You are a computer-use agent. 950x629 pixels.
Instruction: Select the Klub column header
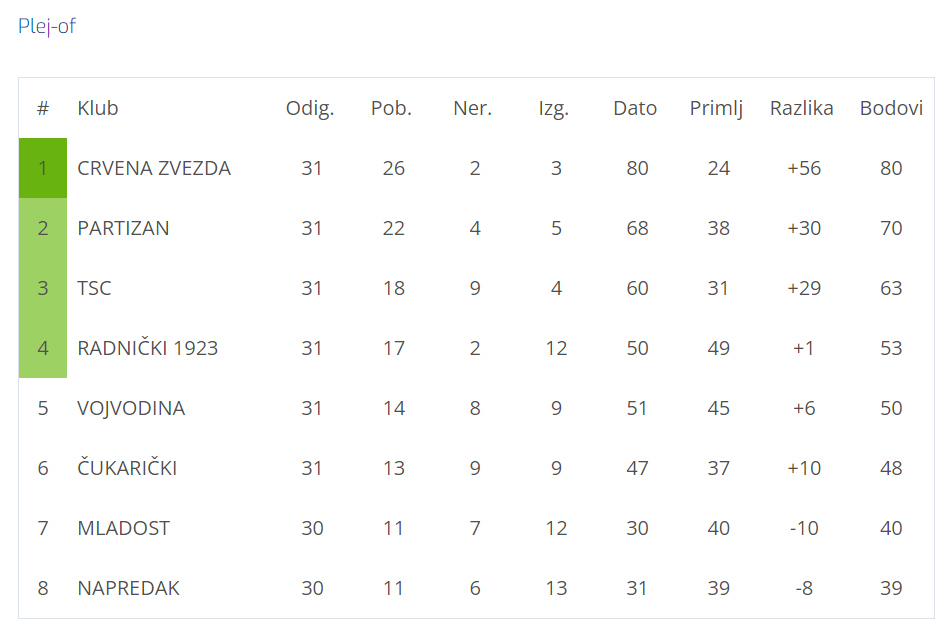(x=98, y=108)
